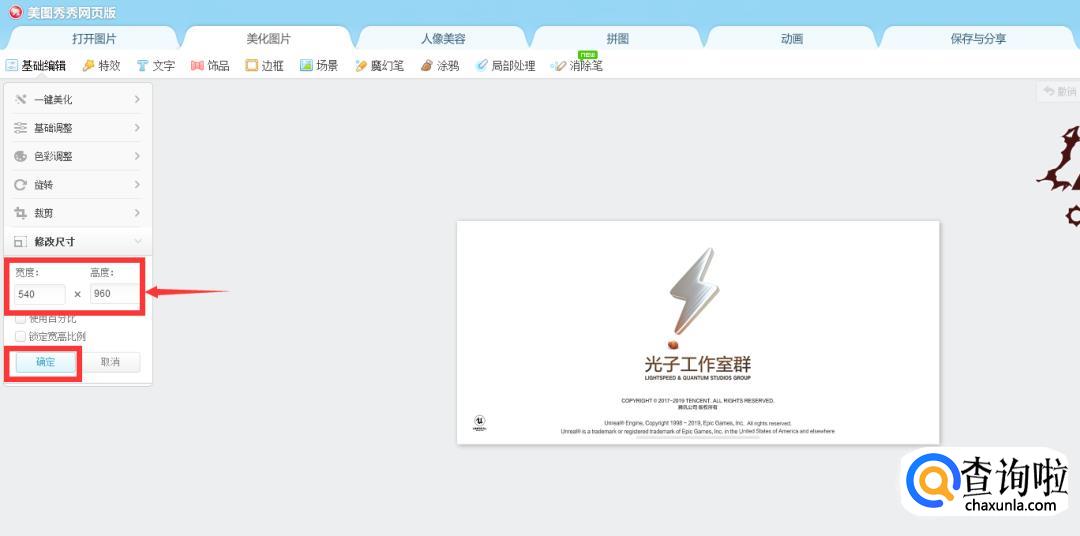Select the 消除笔 eraser pen icon
This screenshot has width=1080, height=536.
pyautogui.click(x=559, y=66)
